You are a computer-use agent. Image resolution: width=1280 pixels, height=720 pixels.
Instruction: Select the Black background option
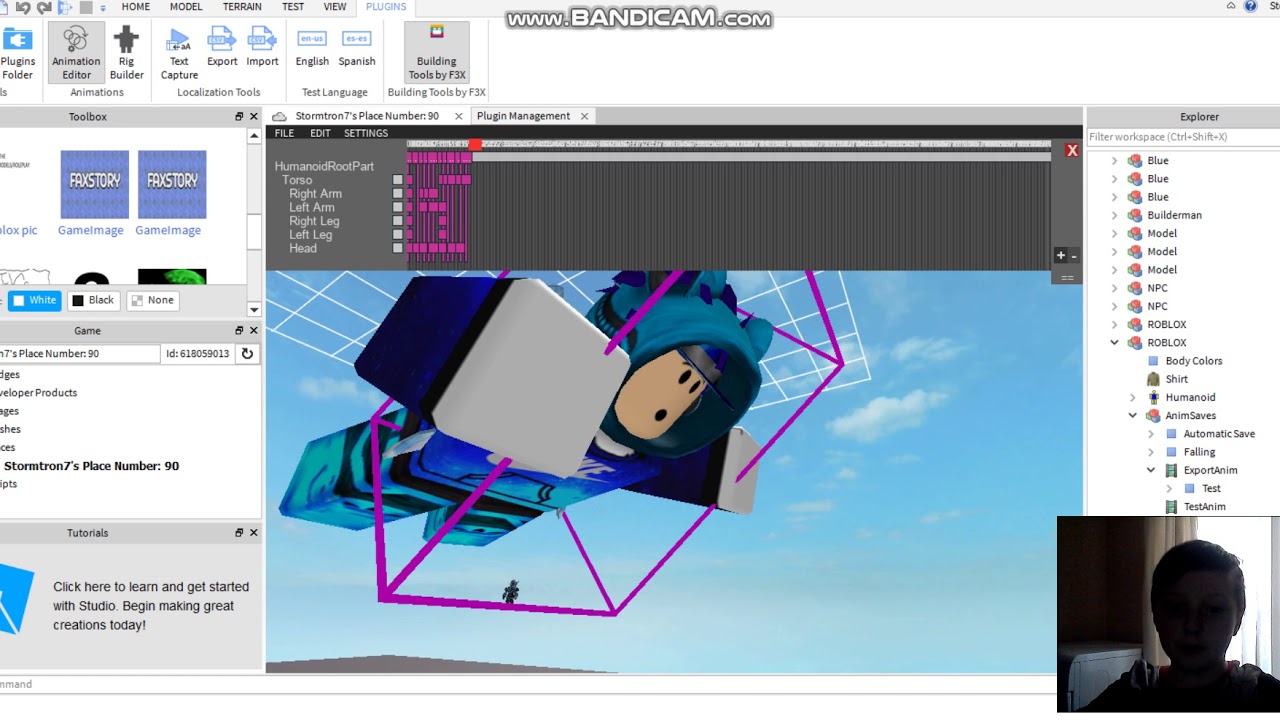pyautogui.click(x=93, y=300)
